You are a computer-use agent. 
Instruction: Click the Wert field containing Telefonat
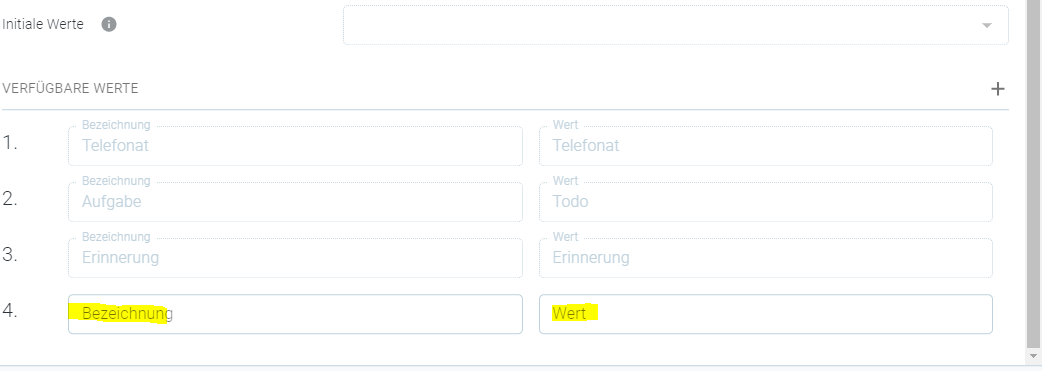click(x=766, y=146)
